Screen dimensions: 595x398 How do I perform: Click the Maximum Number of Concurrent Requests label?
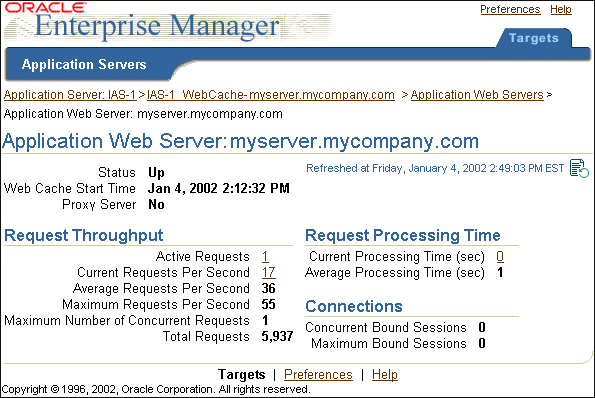[x=127, y=321]
